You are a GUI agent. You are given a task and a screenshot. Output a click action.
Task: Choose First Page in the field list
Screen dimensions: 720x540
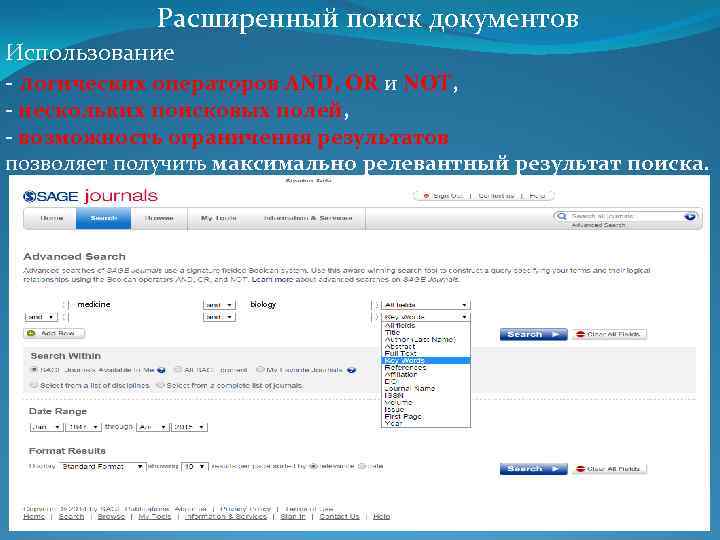point(426,416)
